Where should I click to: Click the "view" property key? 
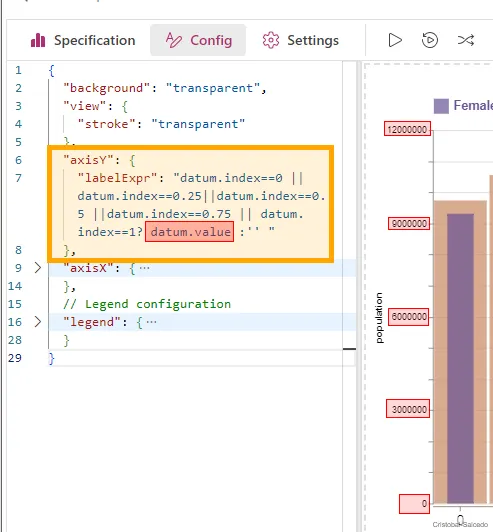86,106
